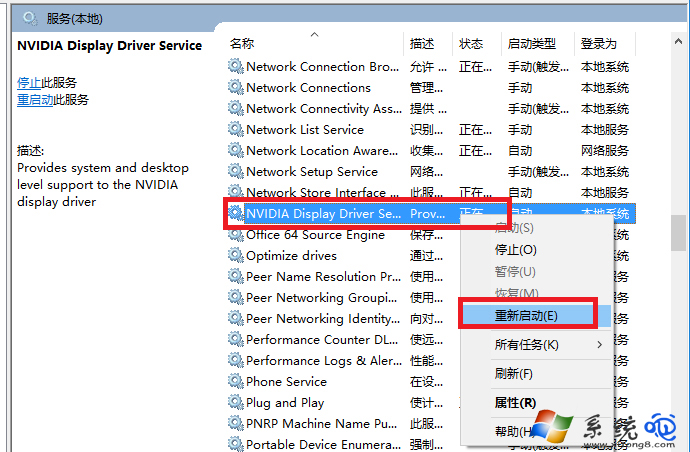Choose Restart (重新启动) from context menu

pos(526,315)
